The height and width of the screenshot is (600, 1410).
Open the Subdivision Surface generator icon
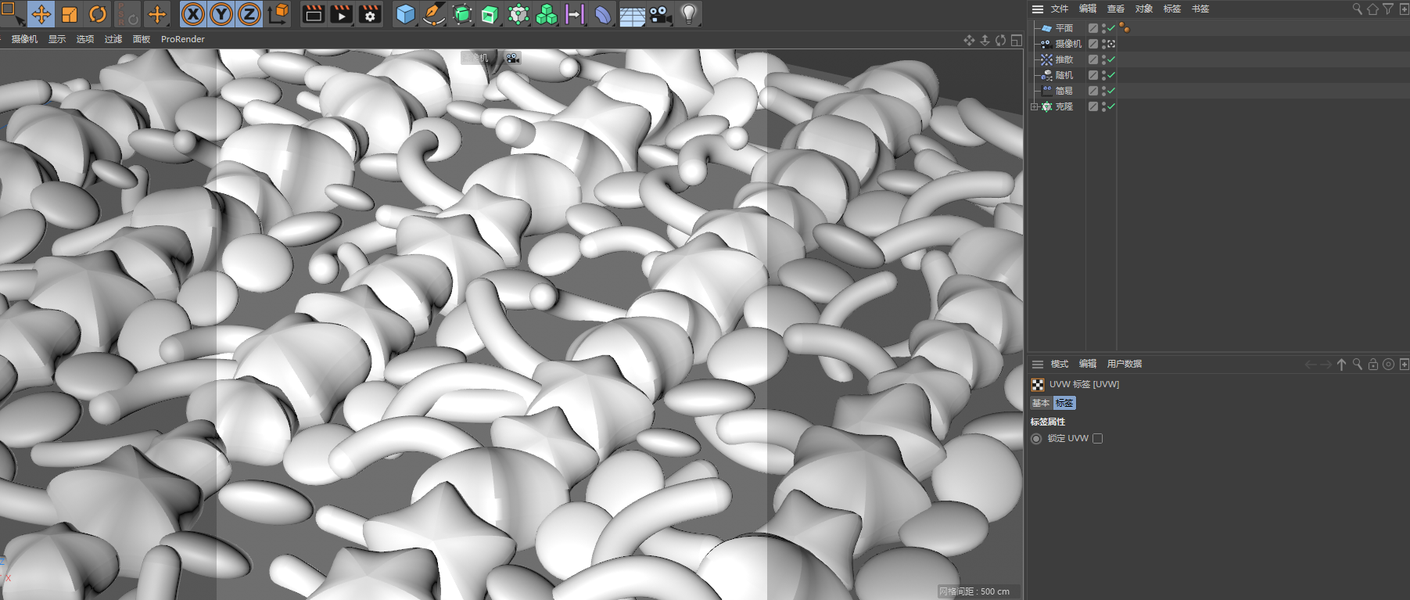462,14
